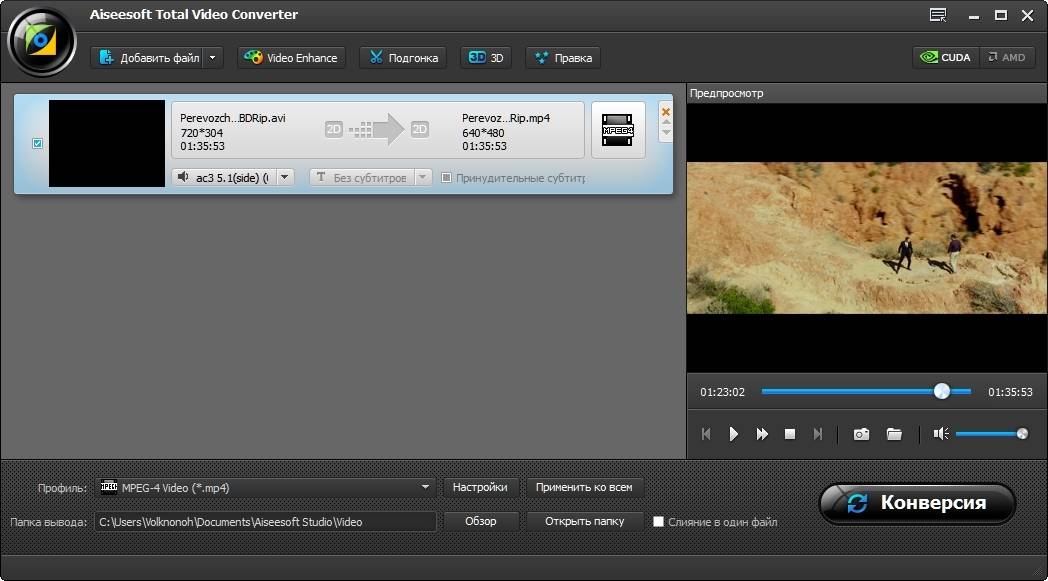Image resolution: width=1048 pixels, height=581 pixels.
Task: Enable Принудительные субтитры checkbox
Action: coord(446,177)
